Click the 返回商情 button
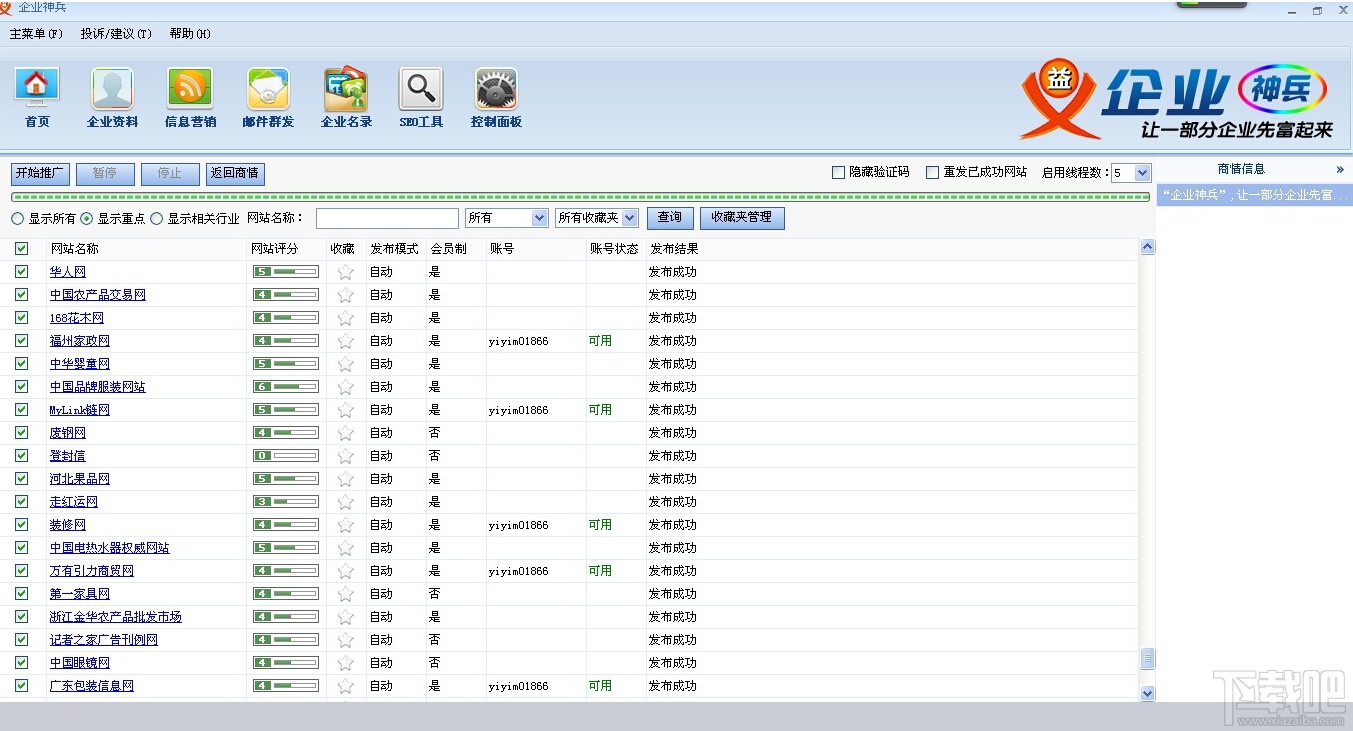1353x731 pixels. (x=236, y=174)
